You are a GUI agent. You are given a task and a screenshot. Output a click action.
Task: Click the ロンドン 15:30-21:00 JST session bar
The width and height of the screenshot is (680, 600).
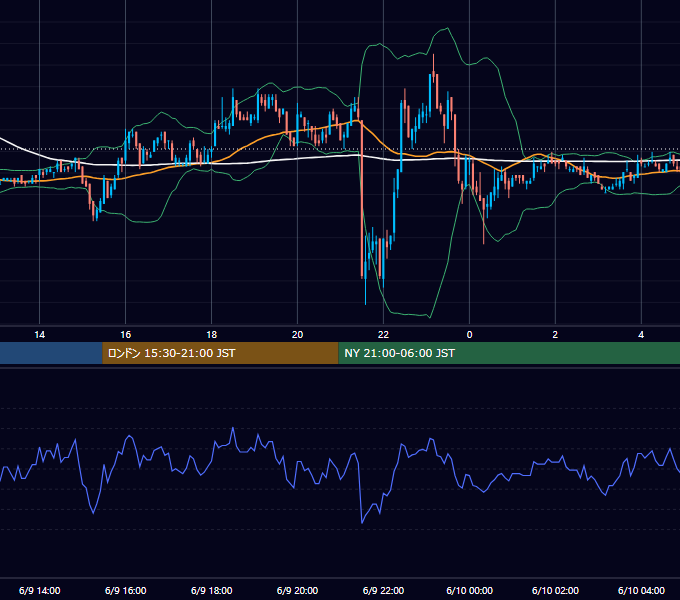click(x=220, y=353)
